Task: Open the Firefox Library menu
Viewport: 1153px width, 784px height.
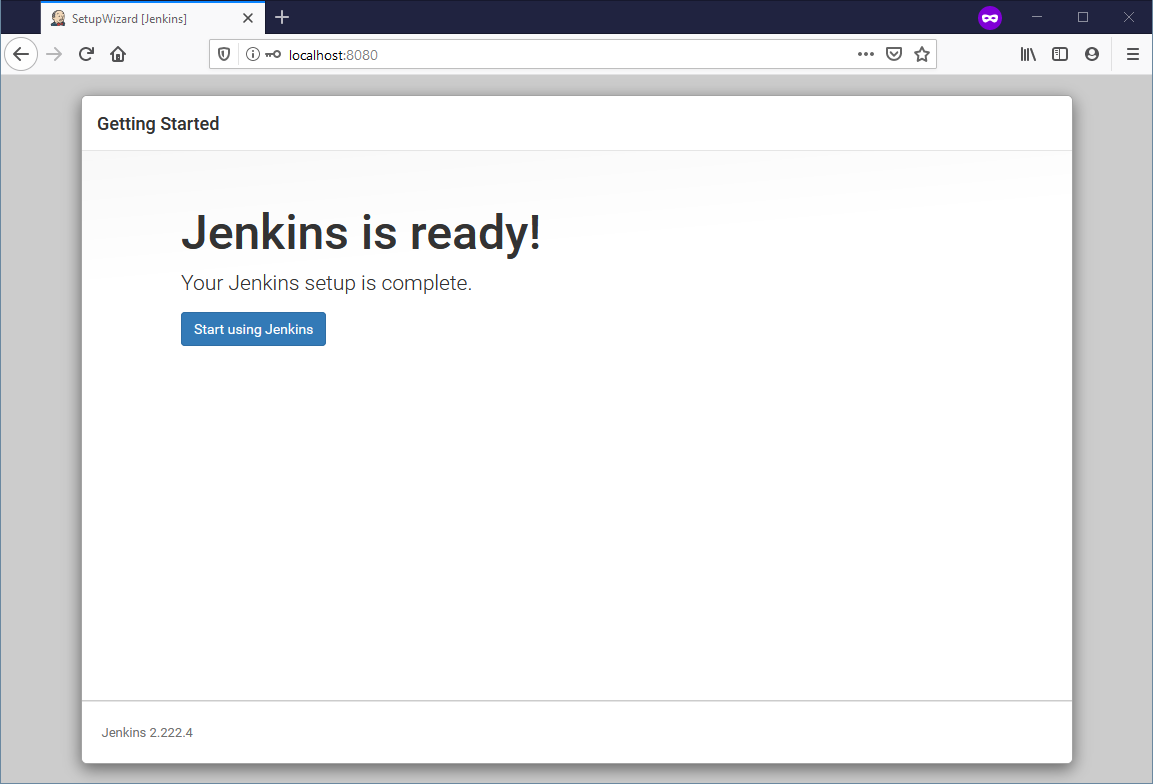Action: pyautogui.click(x=1028, y=54)
